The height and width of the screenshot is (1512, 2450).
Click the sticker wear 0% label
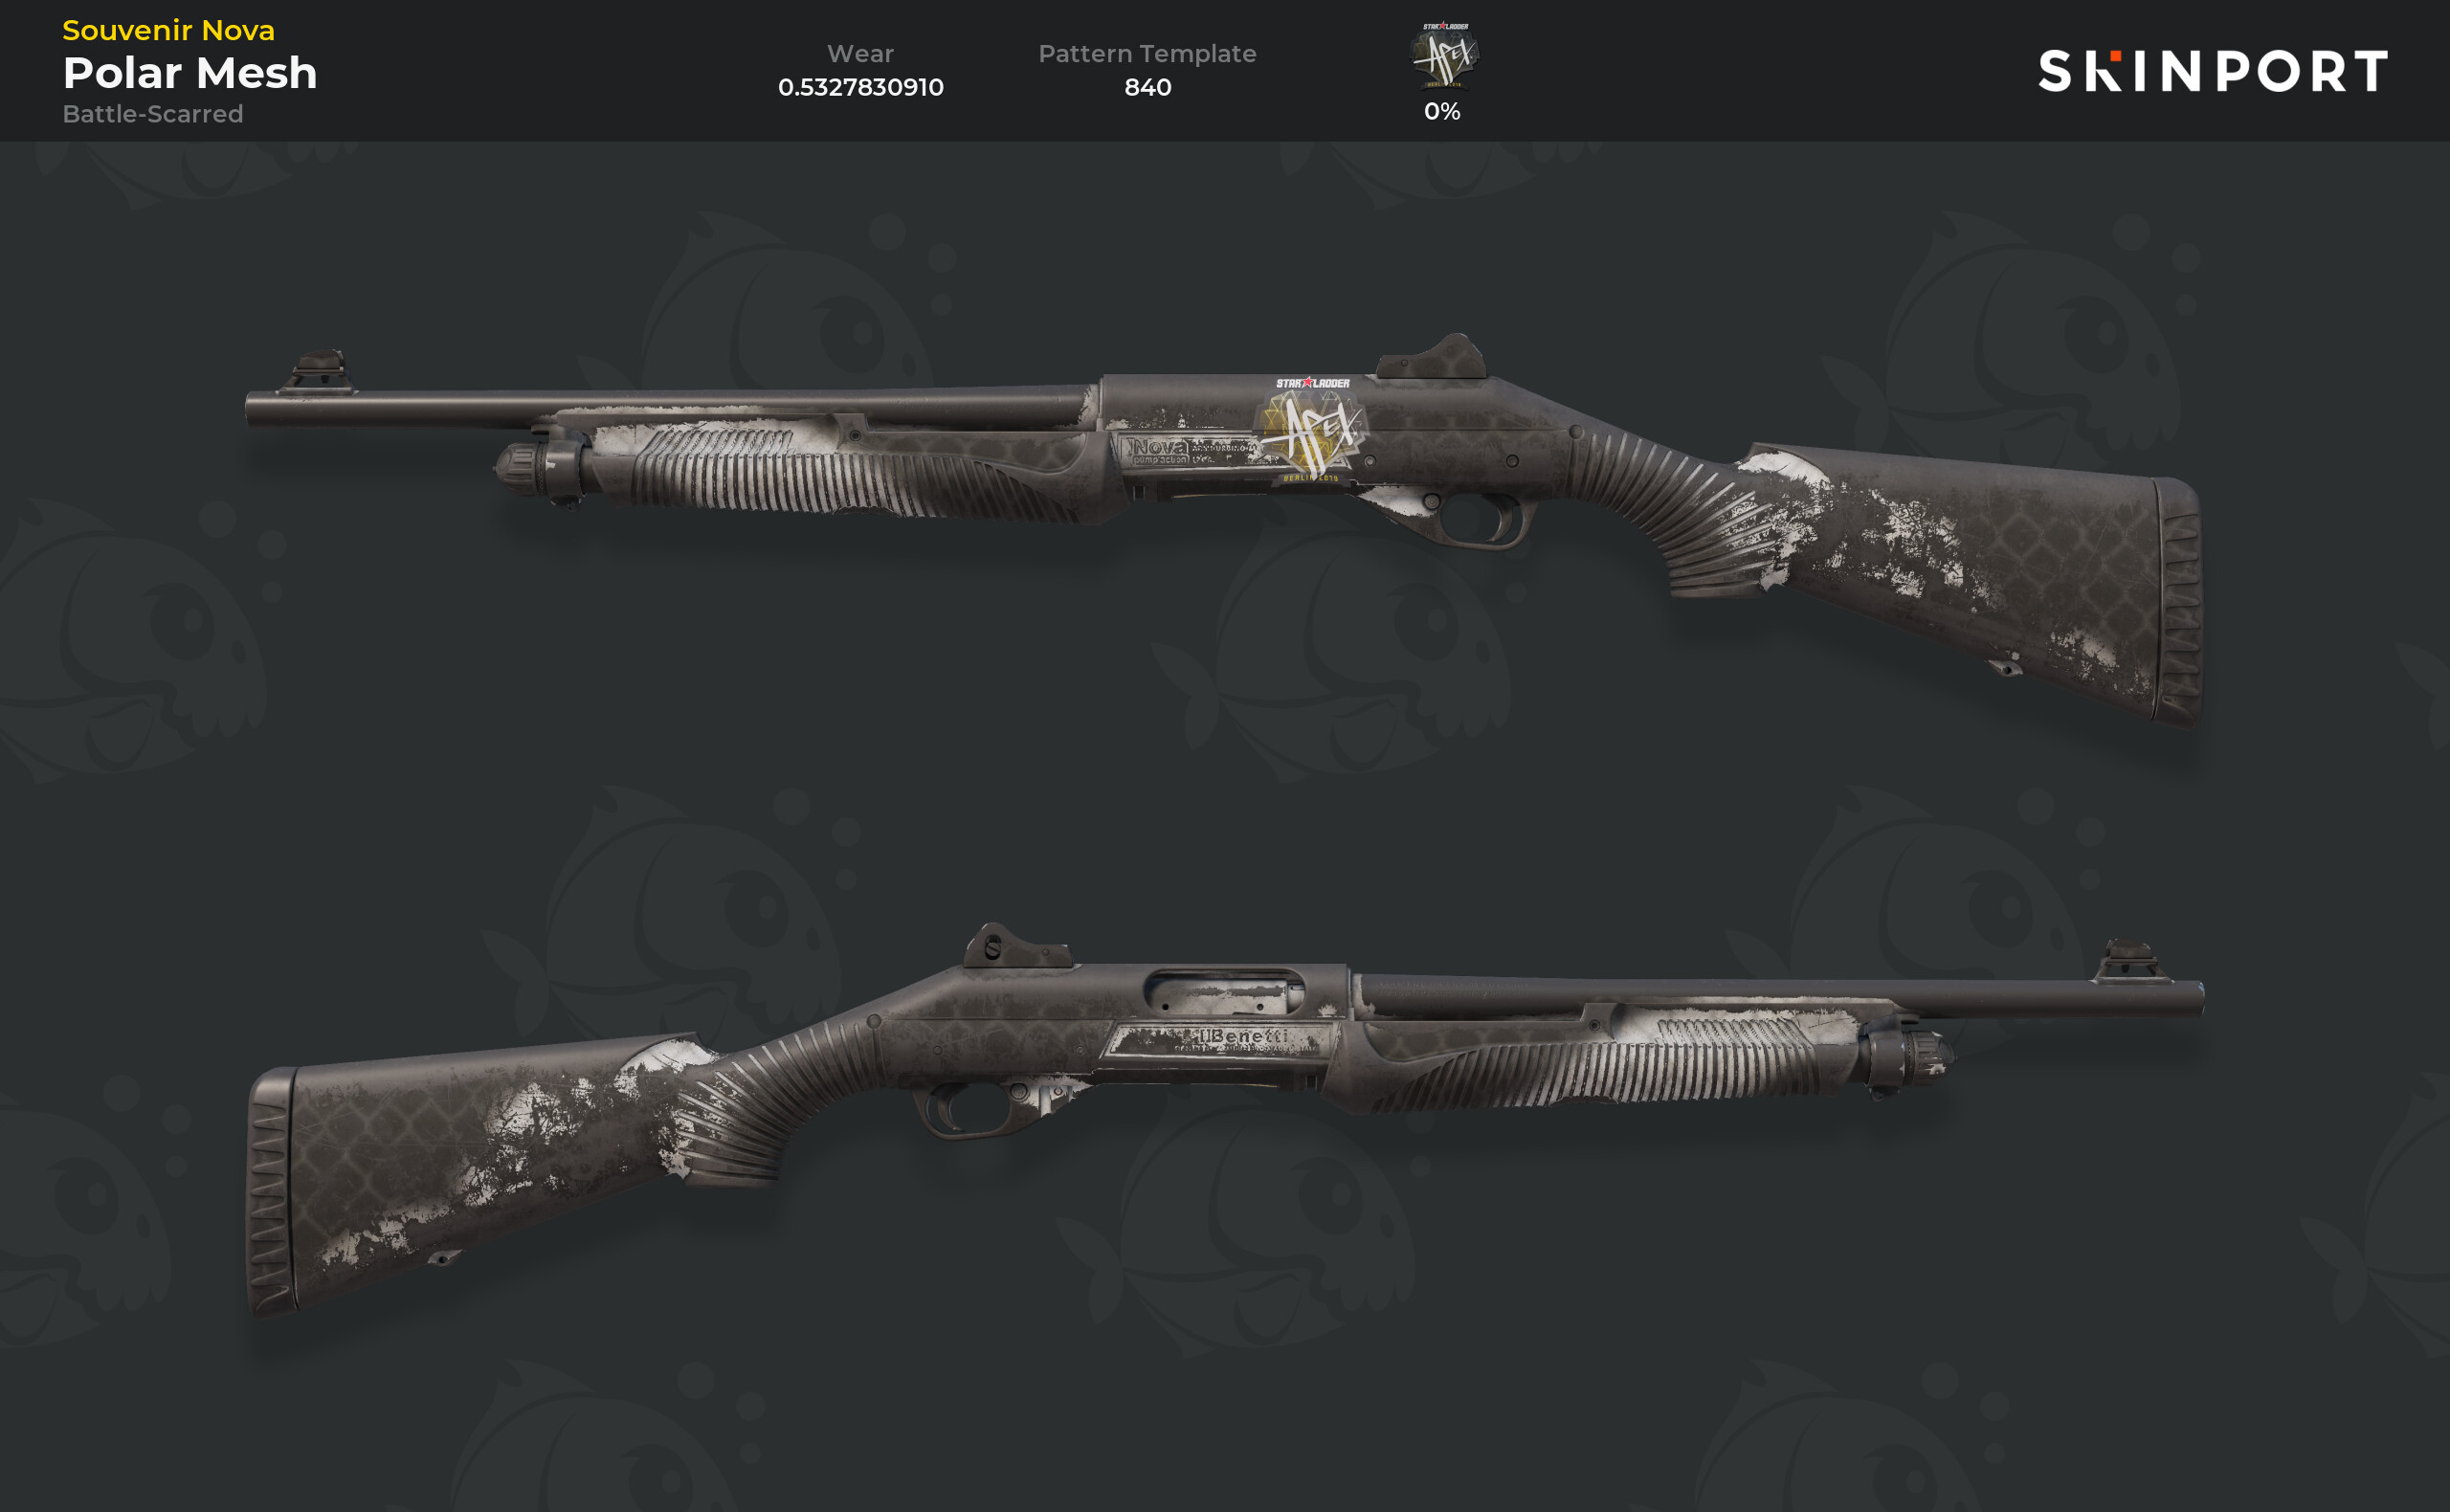(x=1442, y=111)
